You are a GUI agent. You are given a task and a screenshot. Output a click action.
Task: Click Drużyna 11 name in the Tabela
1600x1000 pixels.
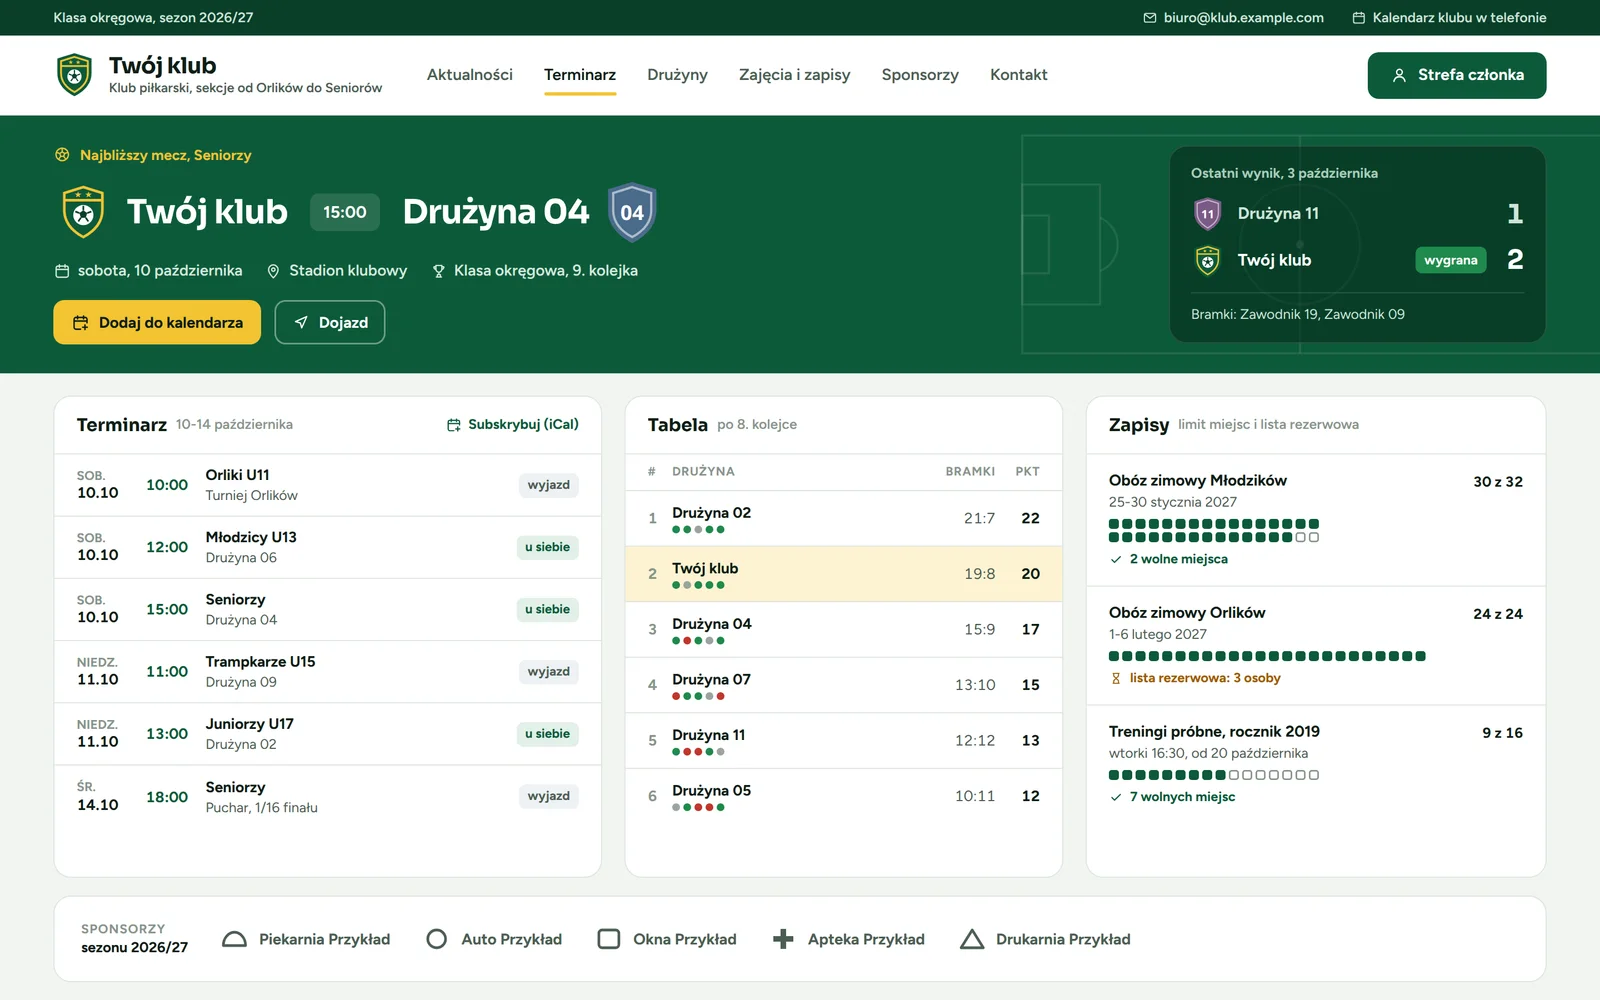point(709,735)
